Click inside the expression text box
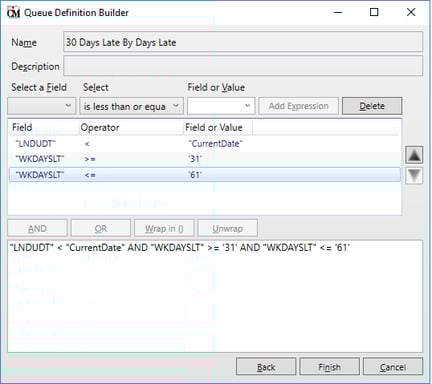This screenshot has width=432, height=384. pos(215,296)
